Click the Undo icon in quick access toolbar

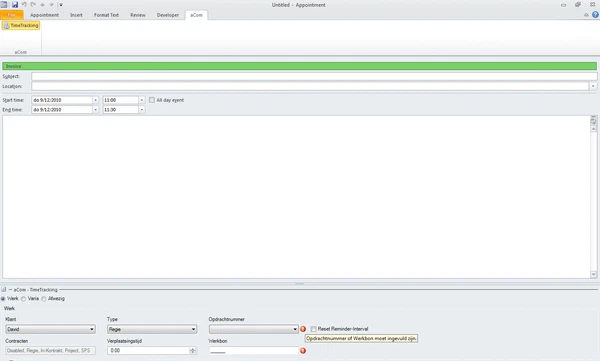click(x=24, y=5)
